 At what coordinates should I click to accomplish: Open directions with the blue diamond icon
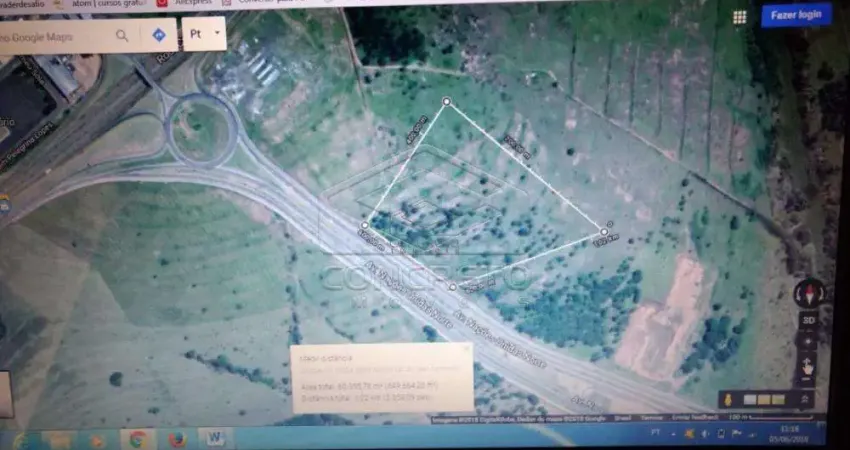(158, 35)
